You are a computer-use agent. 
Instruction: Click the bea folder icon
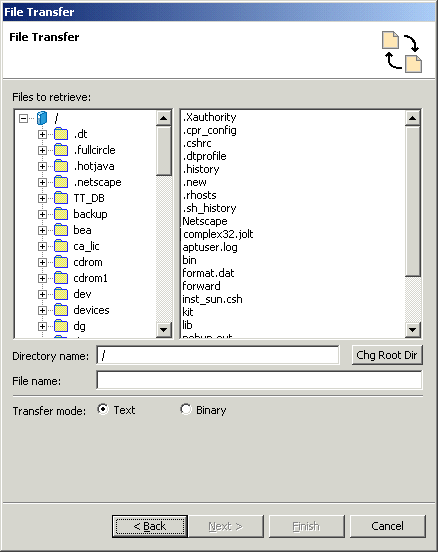(61, 230)
